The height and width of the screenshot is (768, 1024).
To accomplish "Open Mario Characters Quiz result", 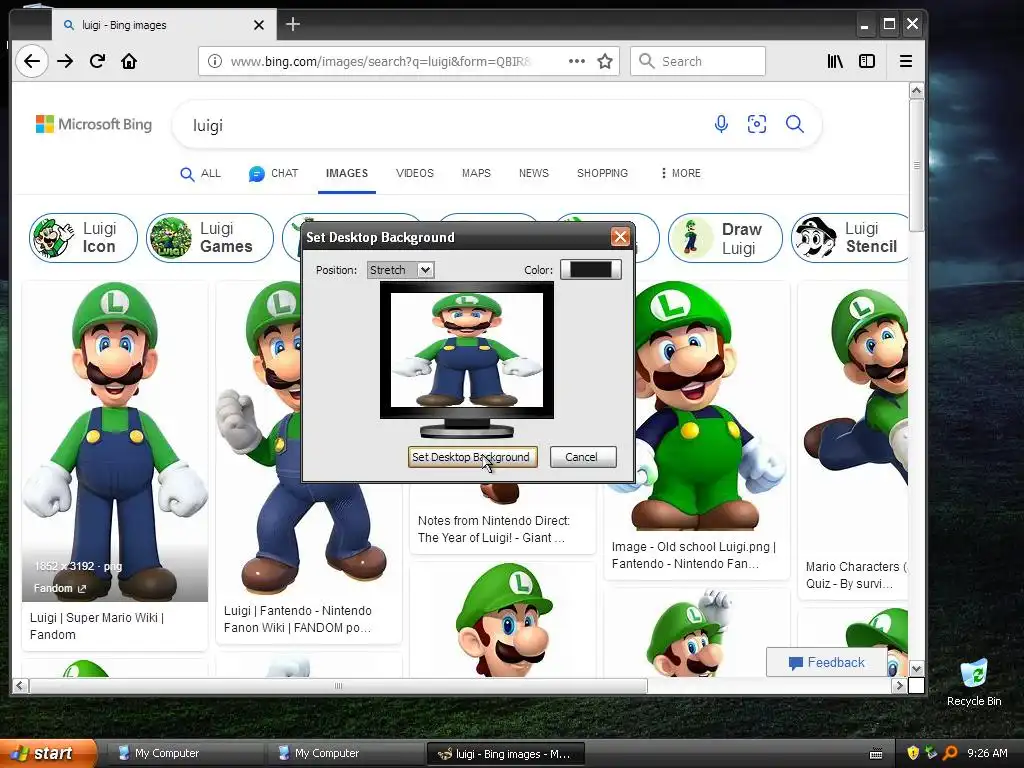I will click(856, 575).
